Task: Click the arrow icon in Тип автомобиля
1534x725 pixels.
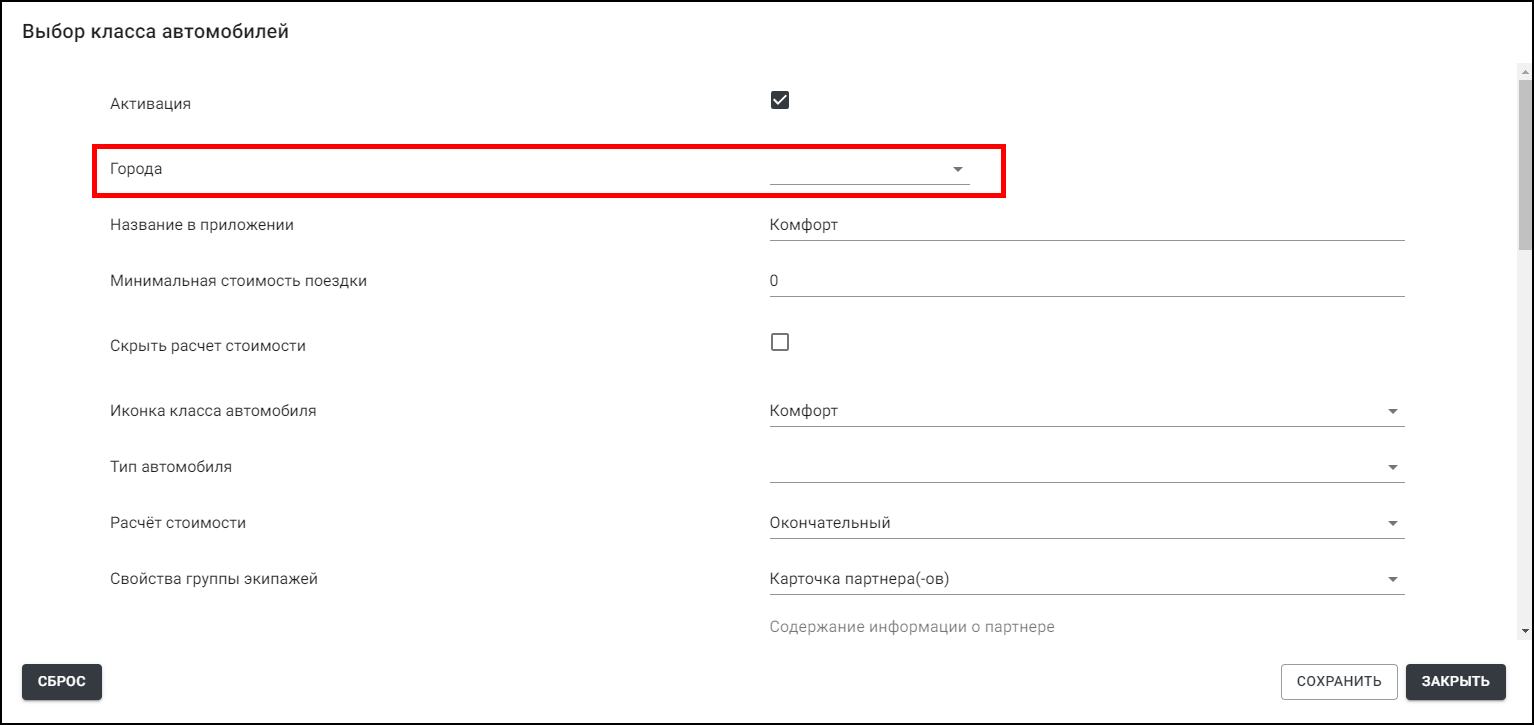Action: [1392, 468]
